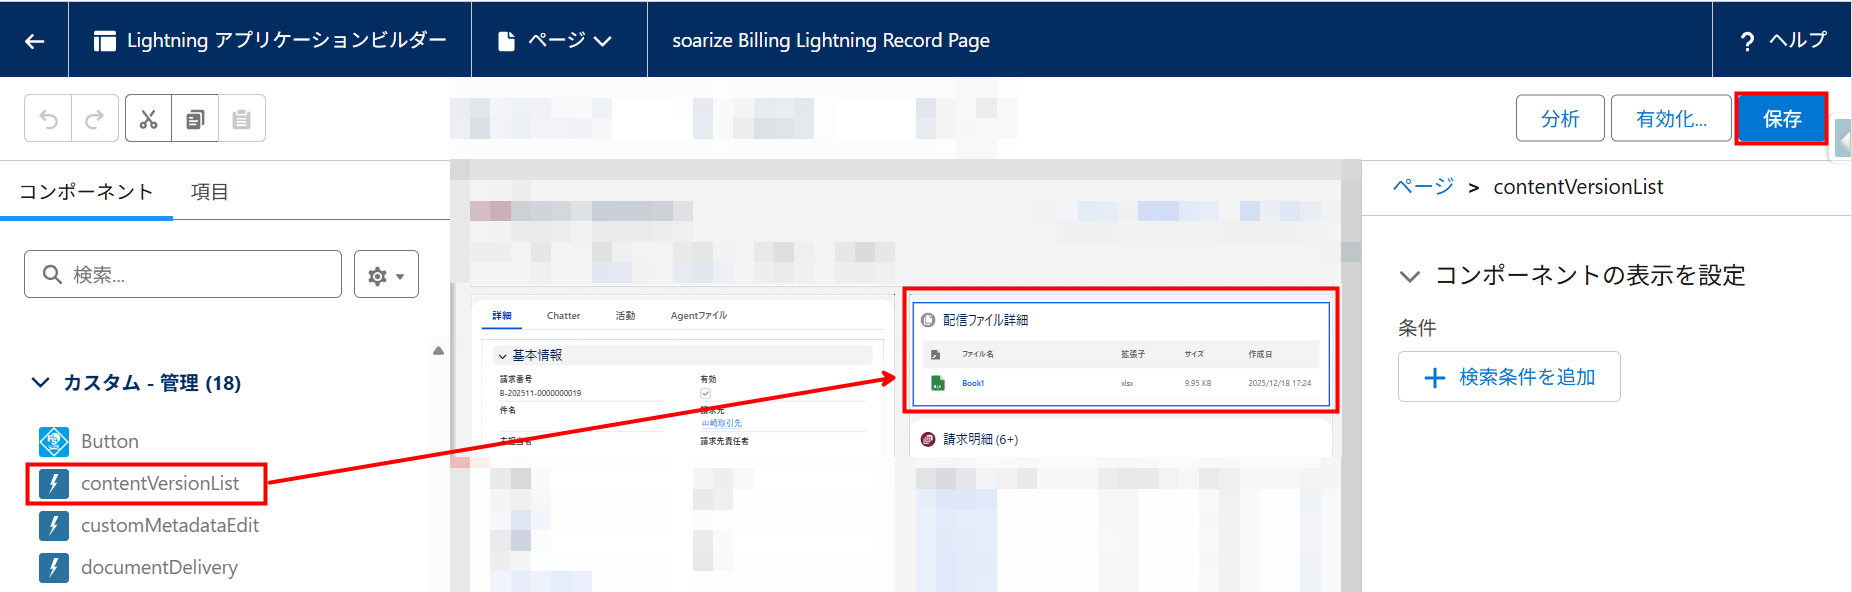Viewport: 1852px width, 592px height.
Task: Click the 保存 button
Action: [1781, 119]
